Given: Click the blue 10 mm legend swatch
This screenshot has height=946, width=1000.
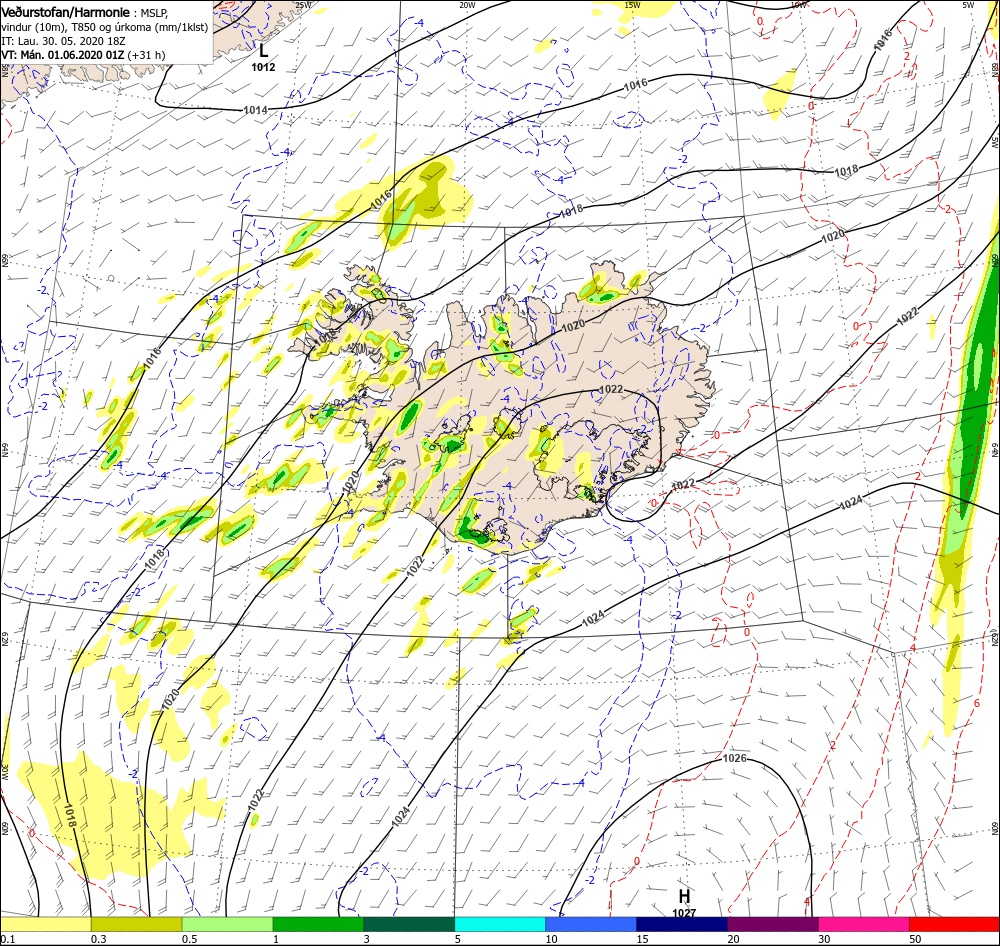Looking at the screenshot, I should click(x=591, y=924).
